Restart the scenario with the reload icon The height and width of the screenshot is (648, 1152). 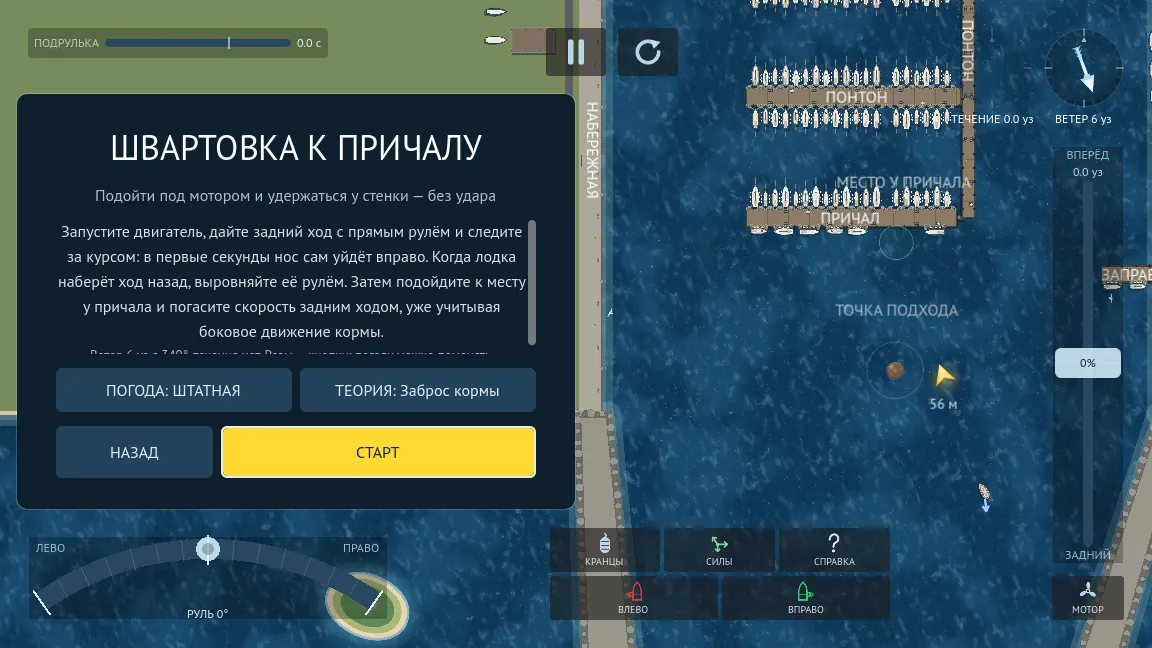647,51
